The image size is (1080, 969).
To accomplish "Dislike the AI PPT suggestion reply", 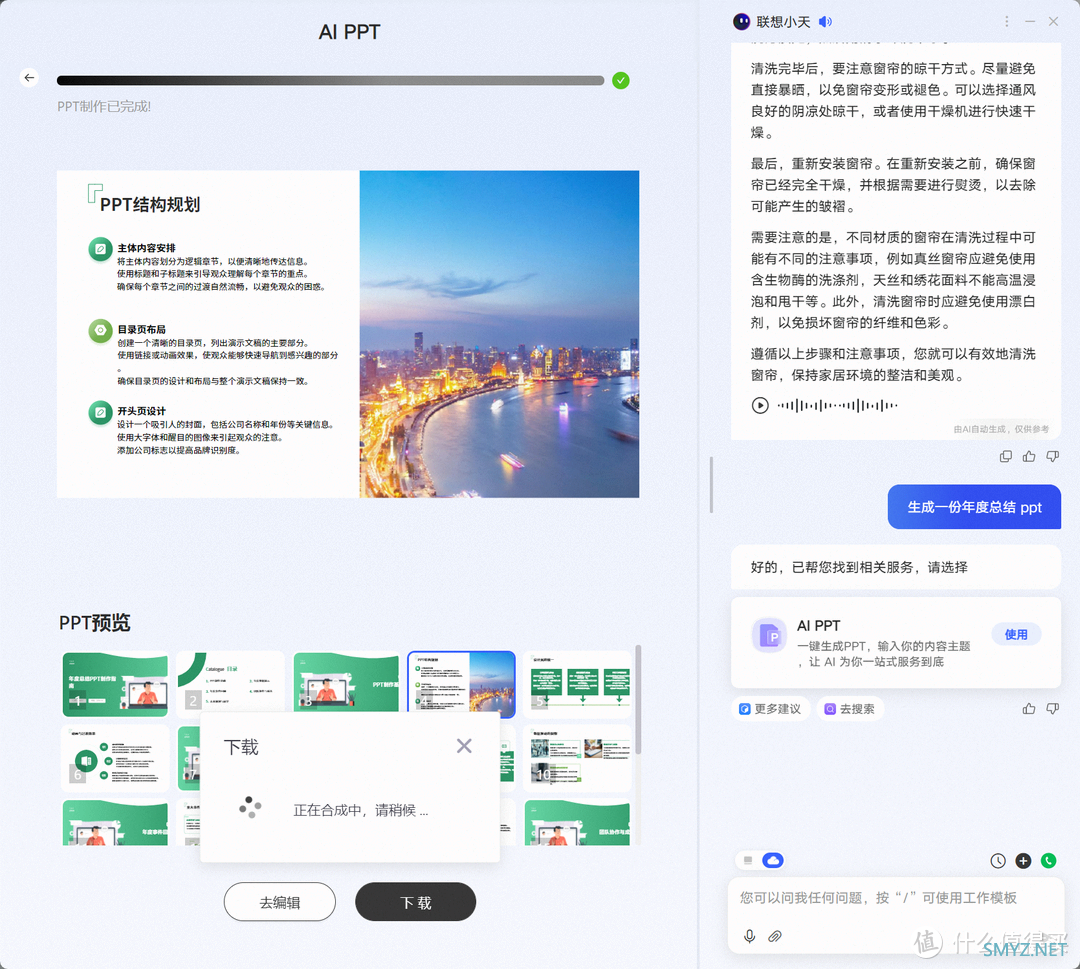I will point(1052,709).
